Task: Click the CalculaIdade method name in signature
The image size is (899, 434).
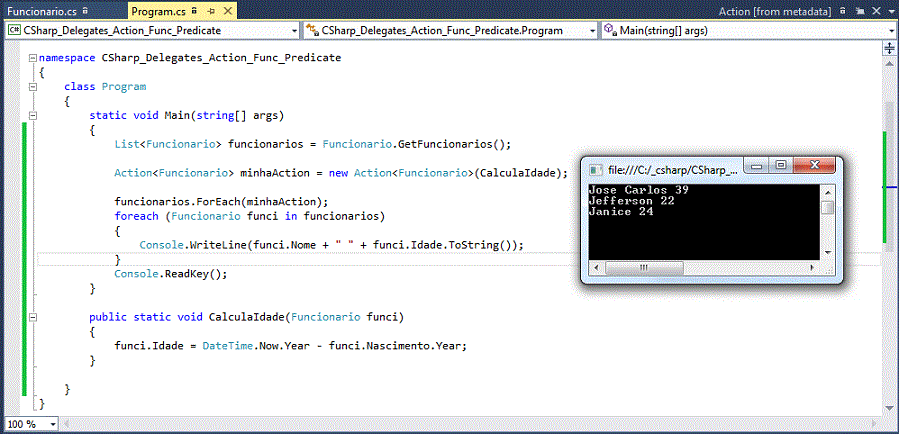Action: point(247,317)
